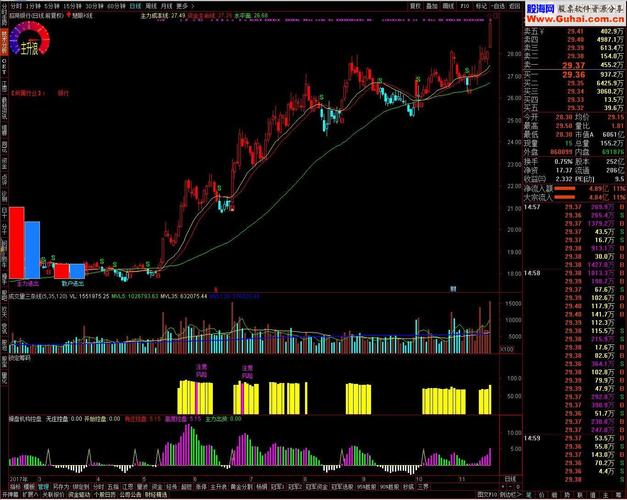Click the first green S signal marker
The width and height of the screenshot is (627, 500).
tap(43, 260)
